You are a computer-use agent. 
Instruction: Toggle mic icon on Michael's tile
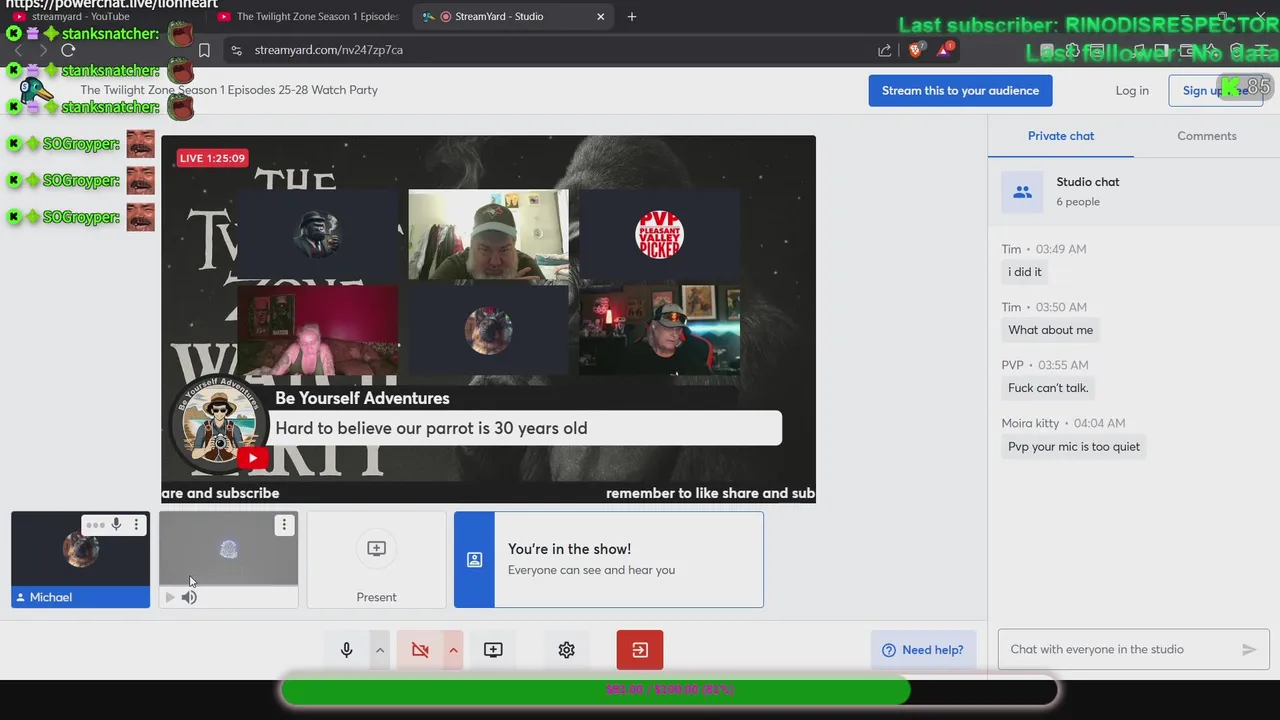(x=116, y=525)
